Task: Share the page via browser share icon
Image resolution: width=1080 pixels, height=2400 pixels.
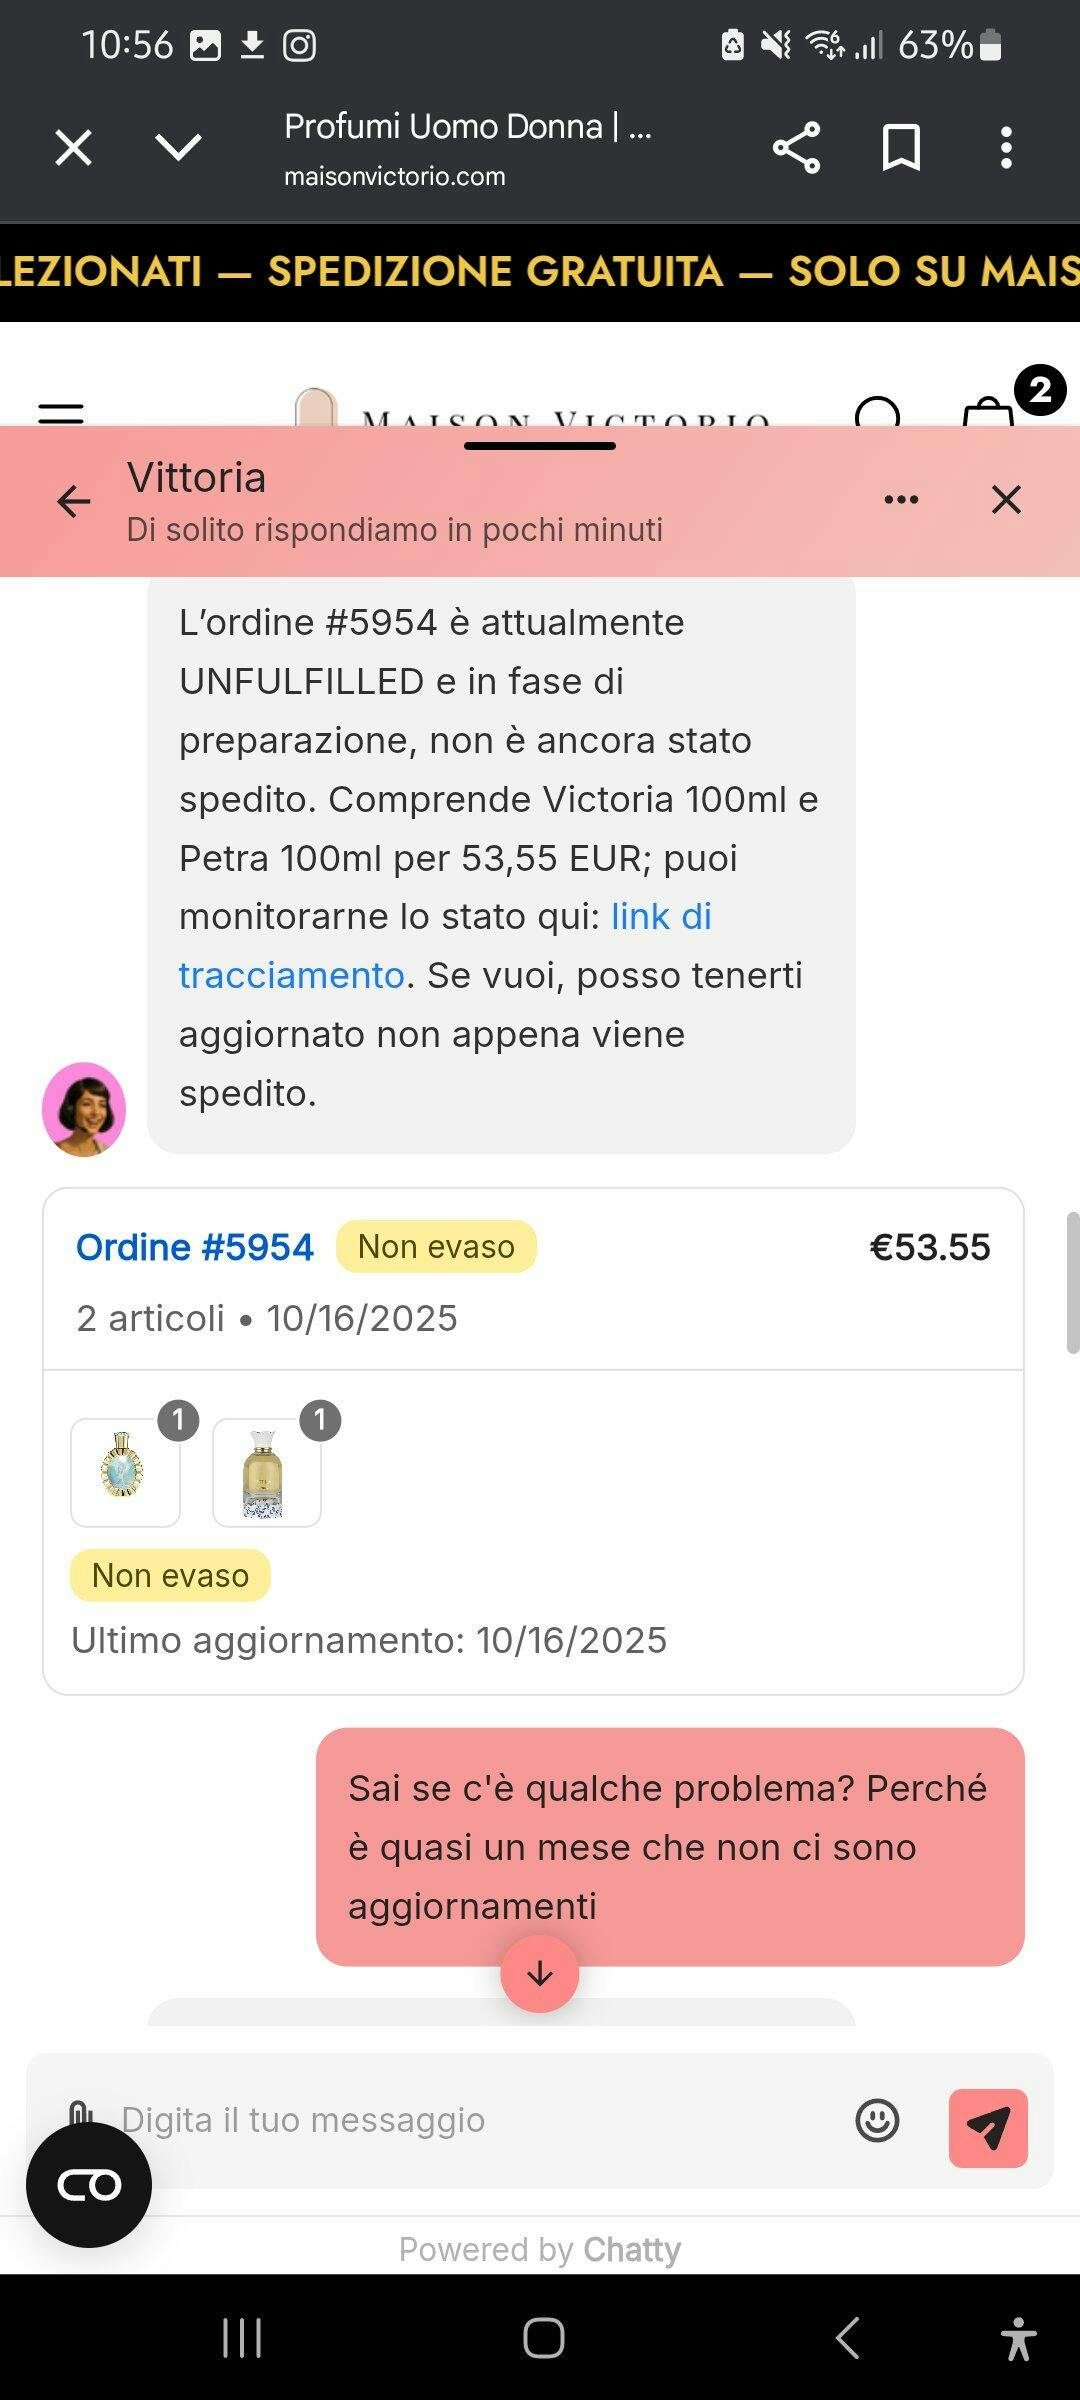Action: (796, 148)
